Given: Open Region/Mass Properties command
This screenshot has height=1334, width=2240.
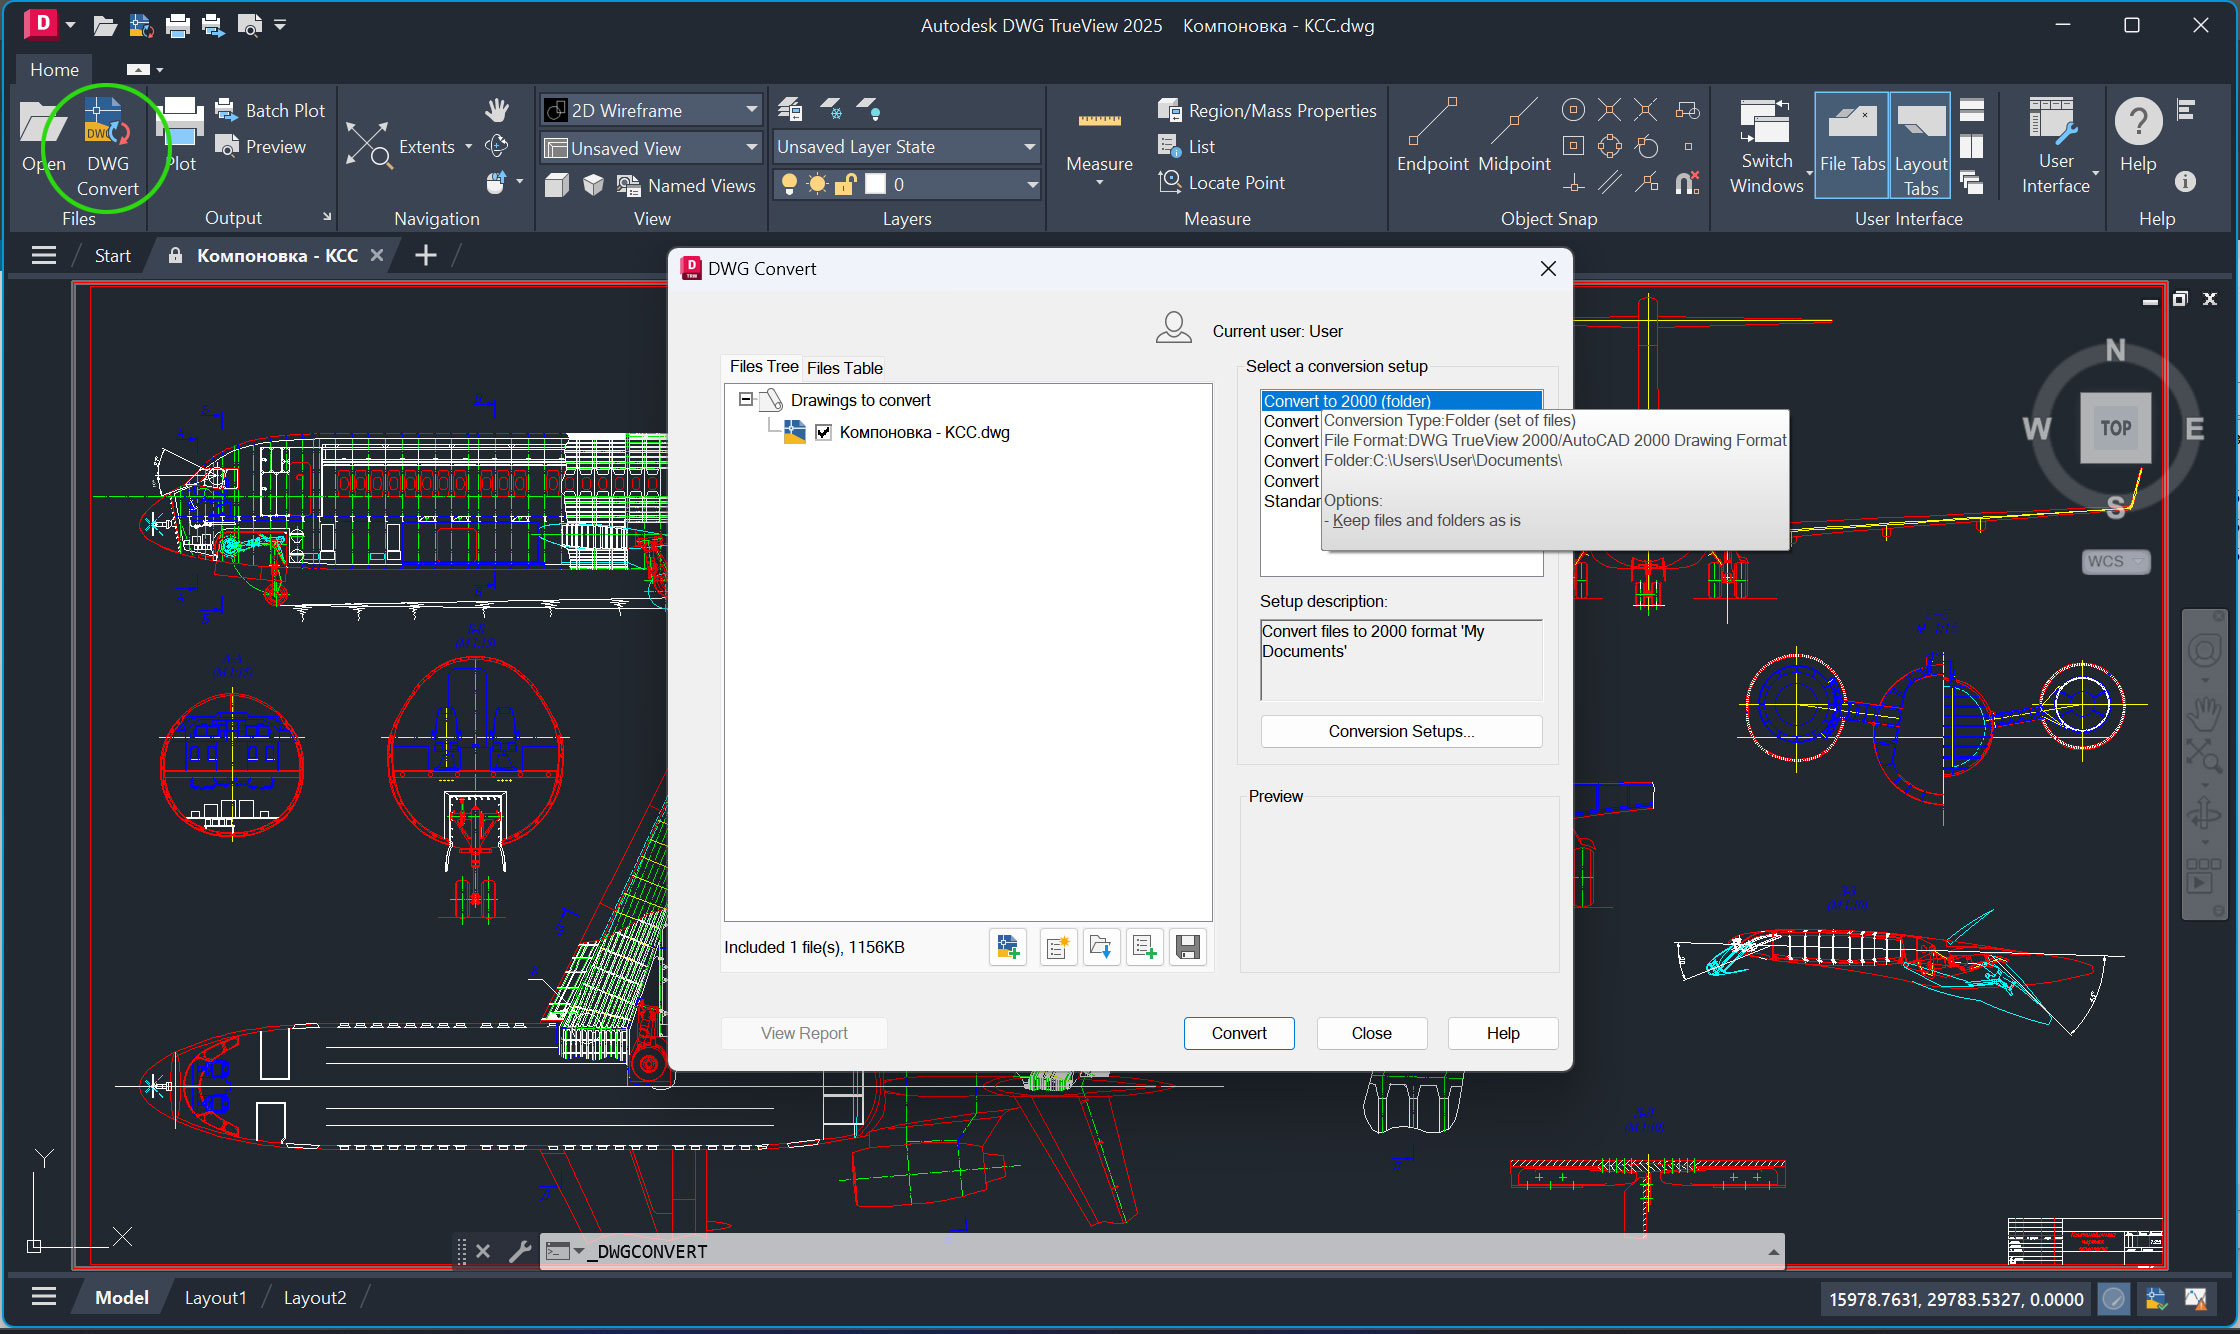Looking at the screenshot, I should point(1267,110).
